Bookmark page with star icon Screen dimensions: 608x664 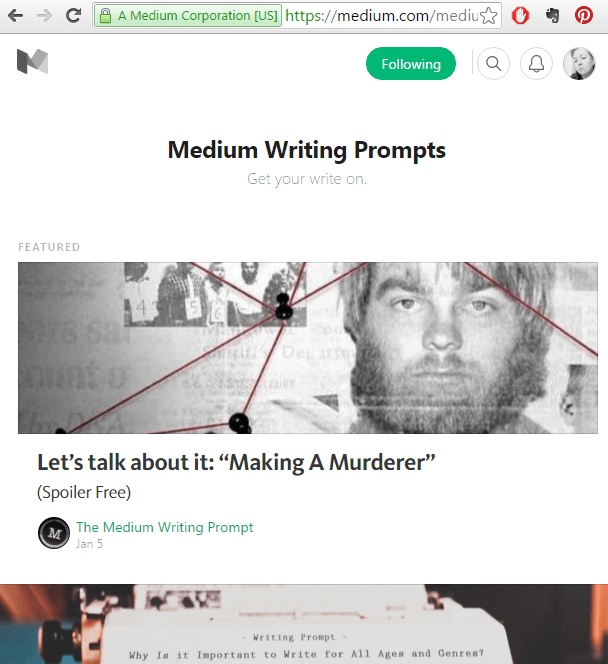[489, 16]
